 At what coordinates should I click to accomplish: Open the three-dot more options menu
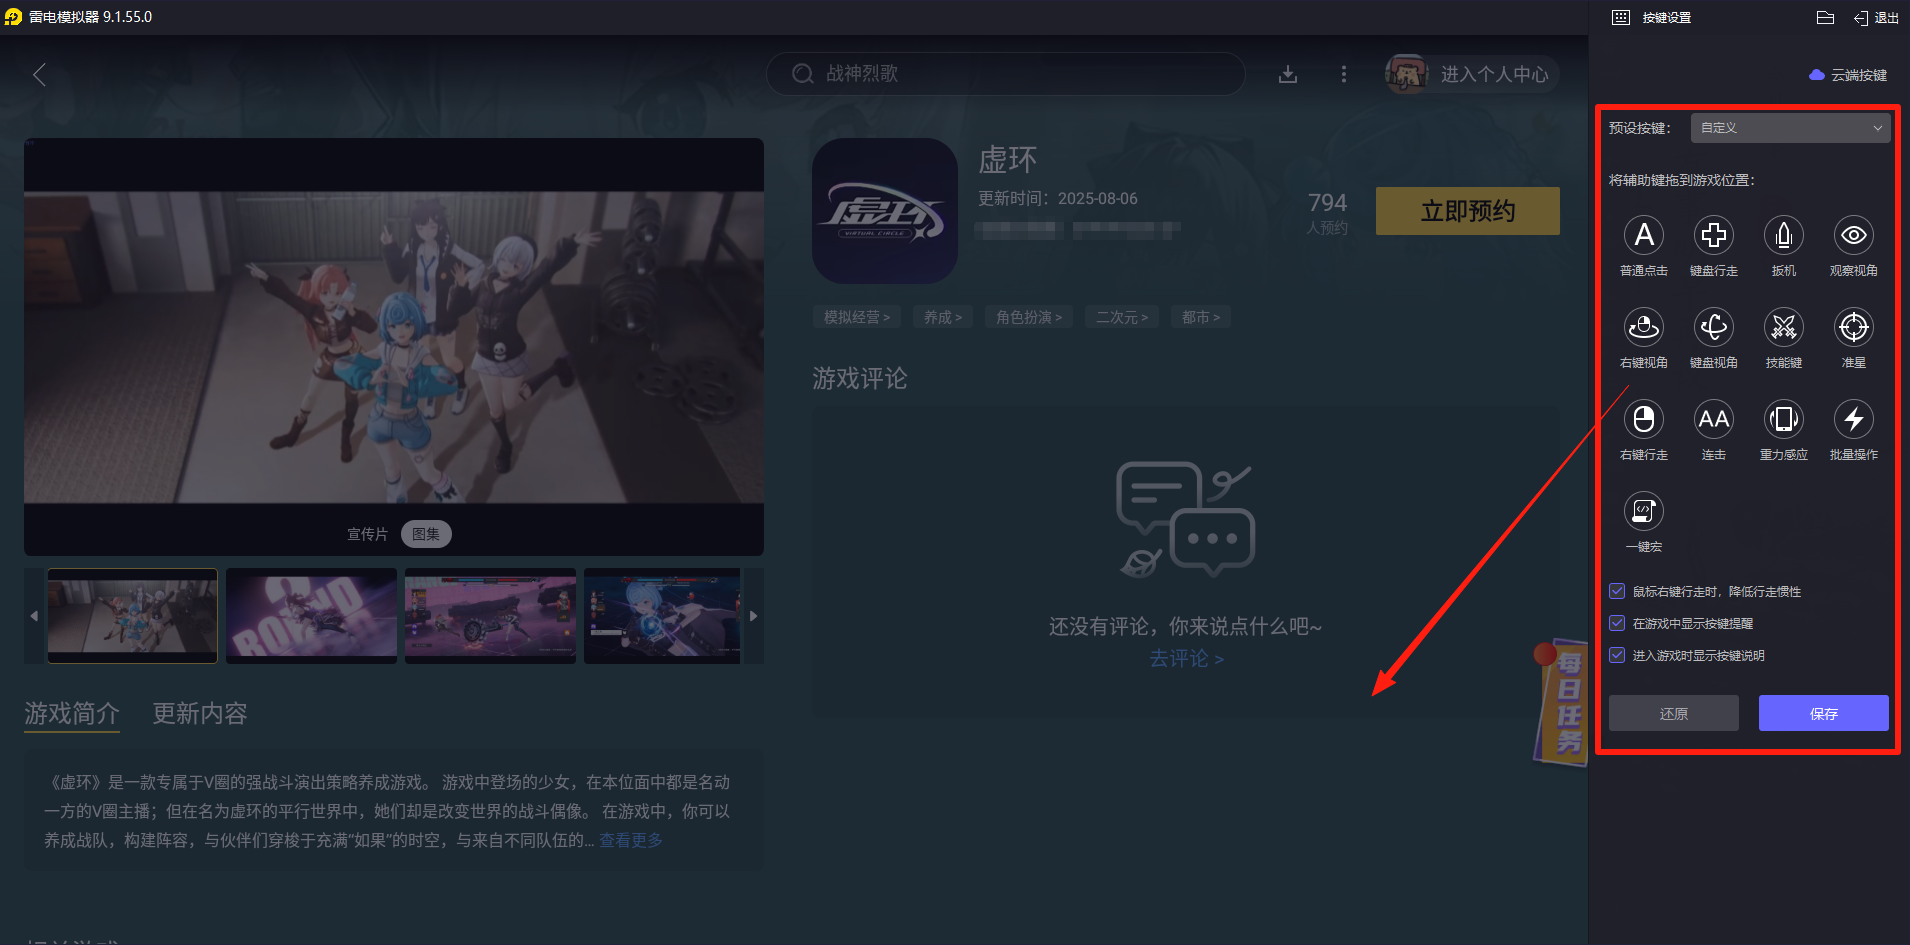[x=1343, y=74]
